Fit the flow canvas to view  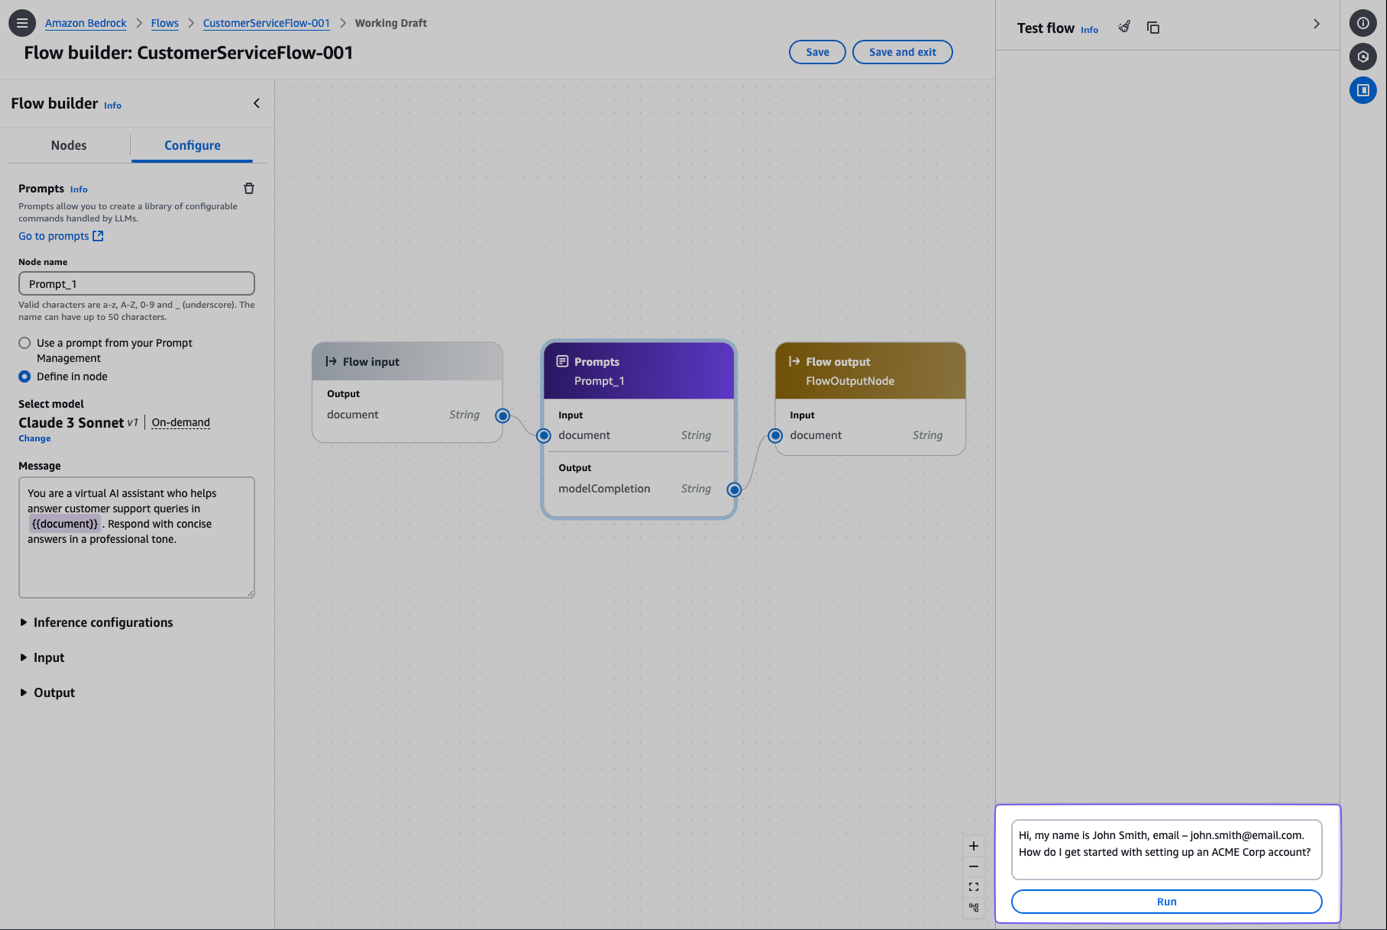973,887
